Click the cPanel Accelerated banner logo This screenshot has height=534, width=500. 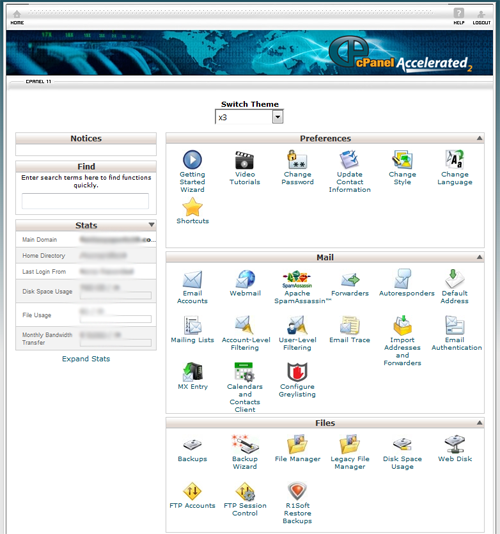[x=401, y=54]
